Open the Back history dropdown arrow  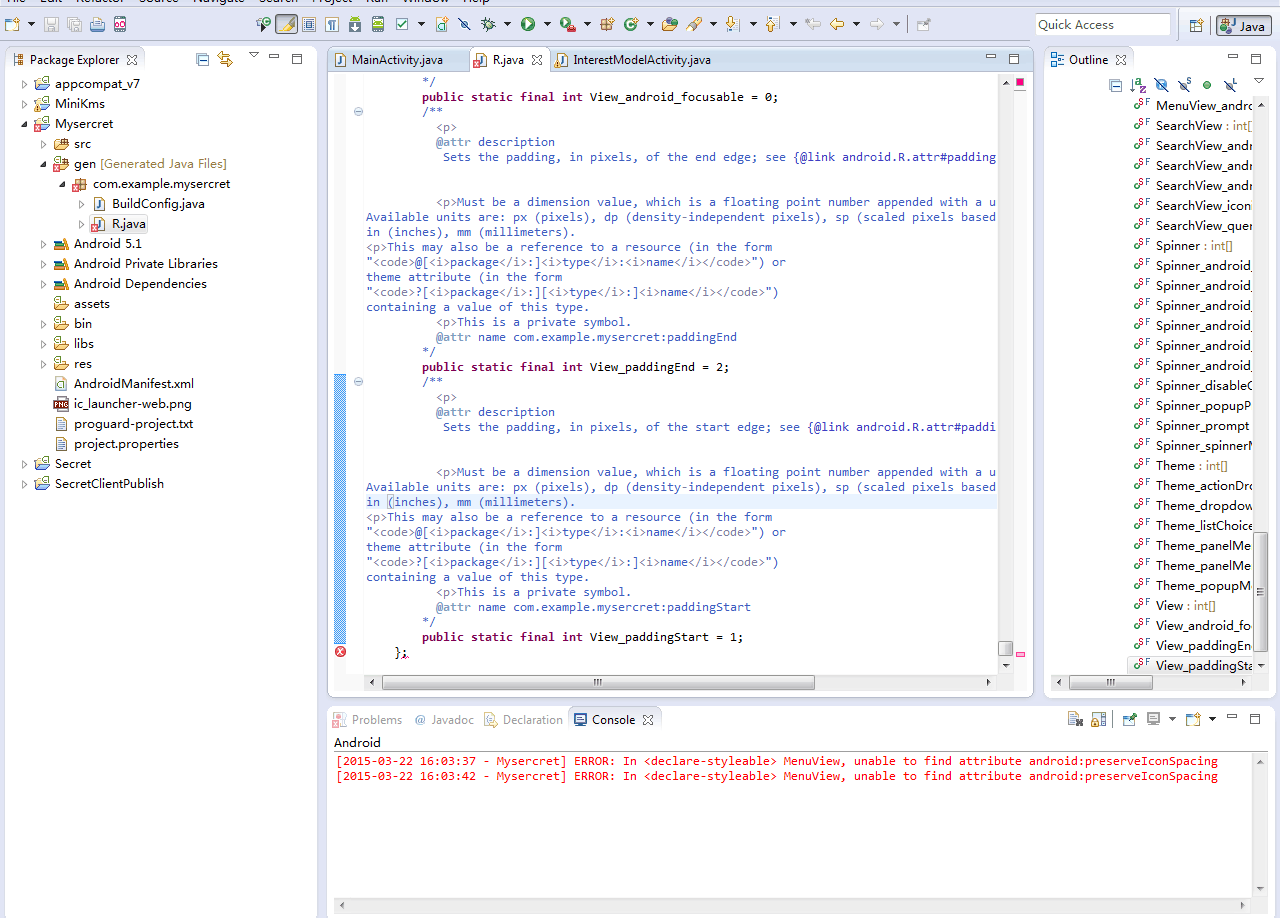[x=856, y=24]
